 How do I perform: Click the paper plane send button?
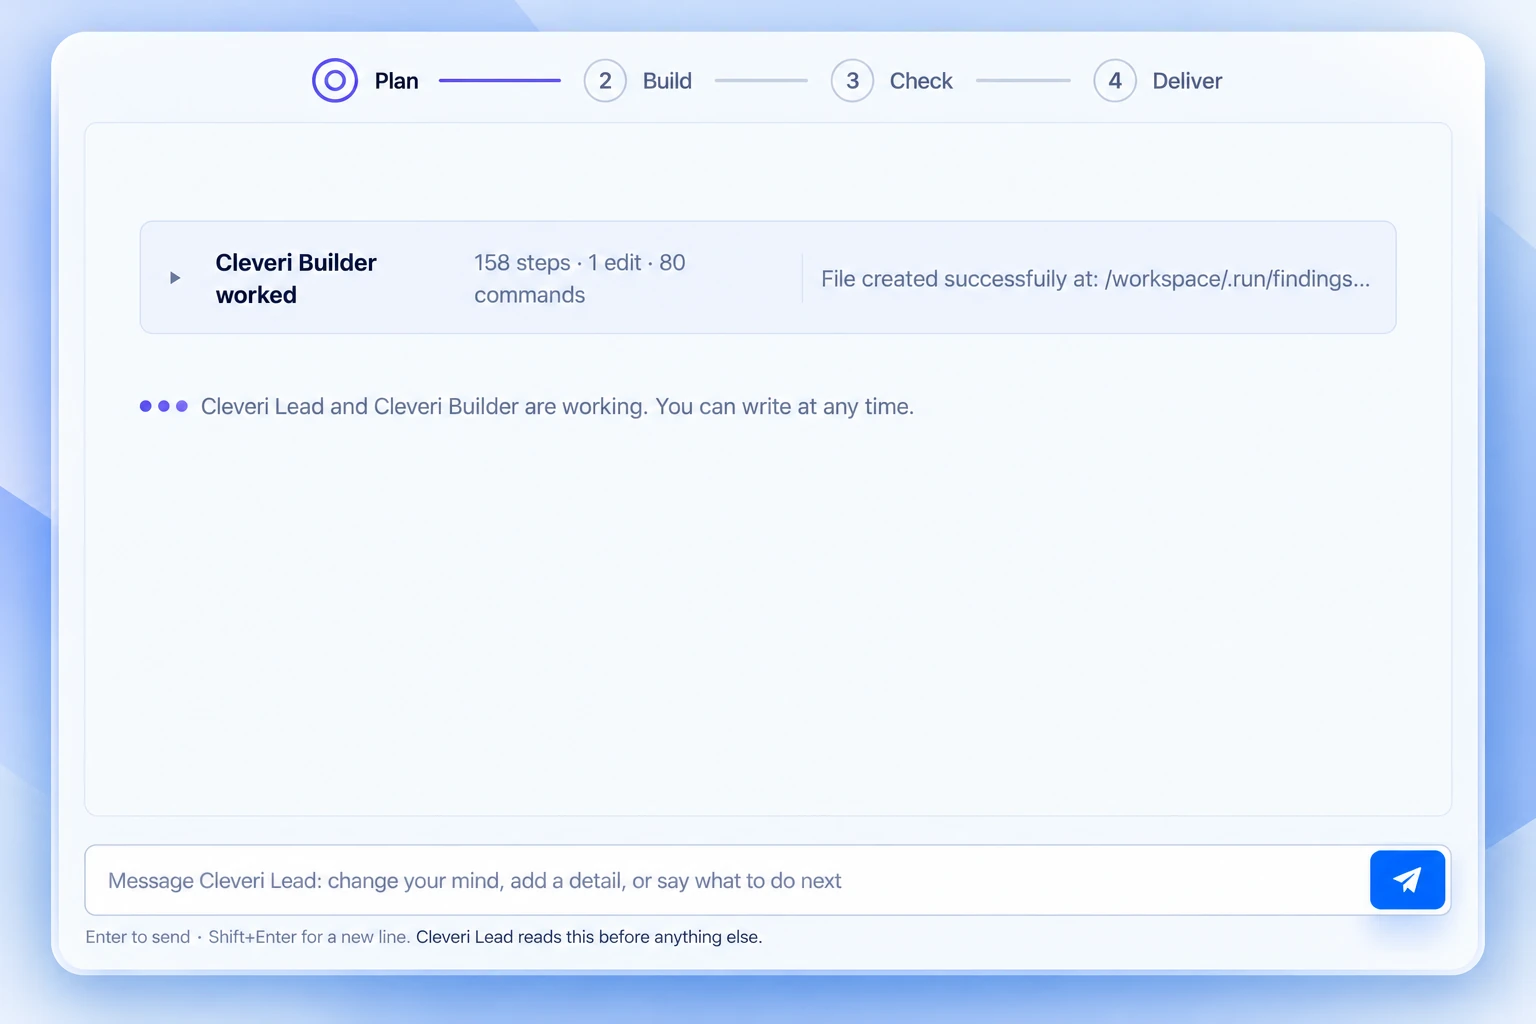click(1407, 880)
